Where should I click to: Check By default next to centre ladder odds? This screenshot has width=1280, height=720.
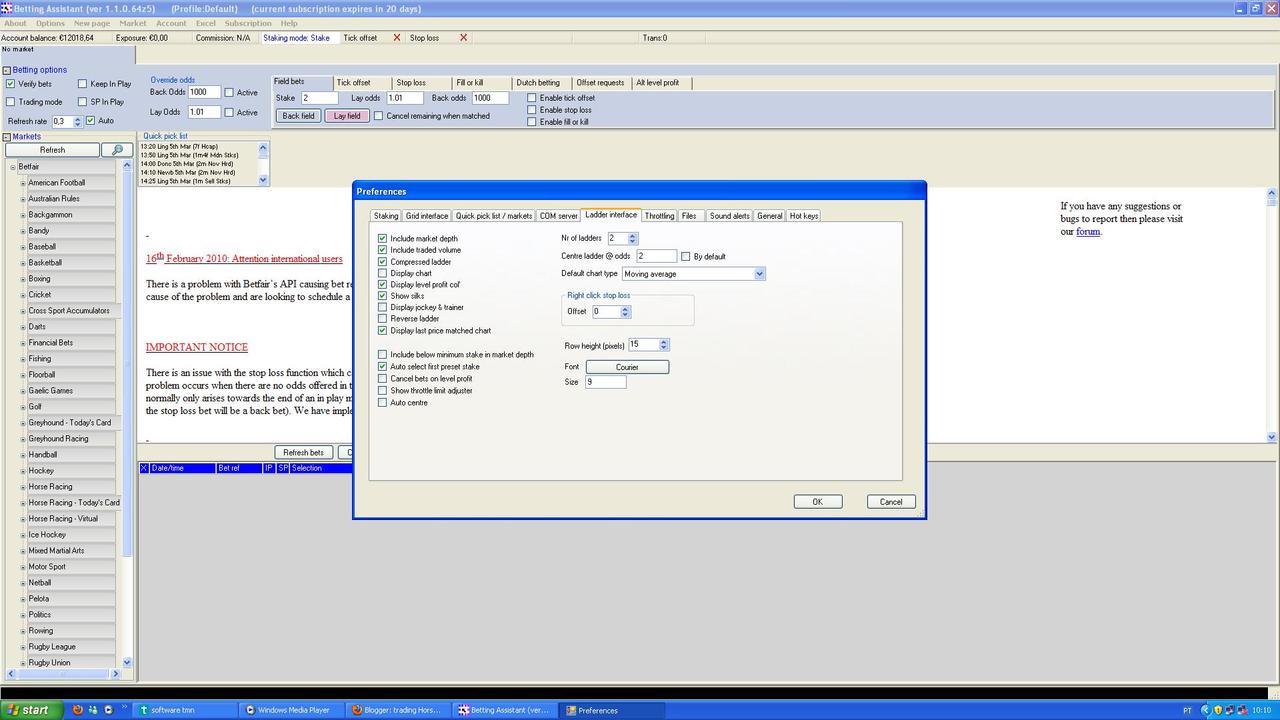pos(686,257)
